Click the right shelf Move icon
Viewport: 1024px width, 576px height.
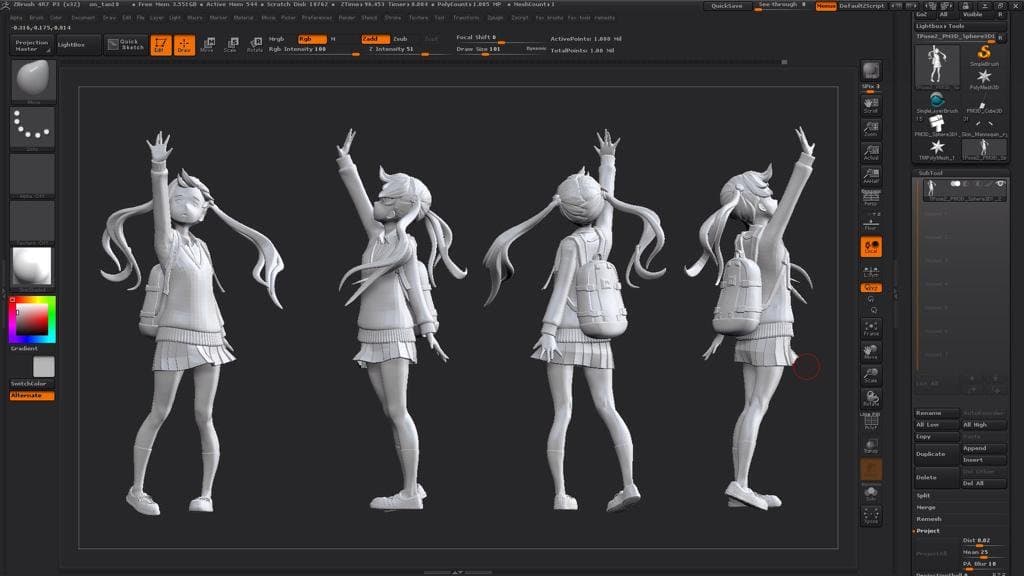[x=871, y=351]
